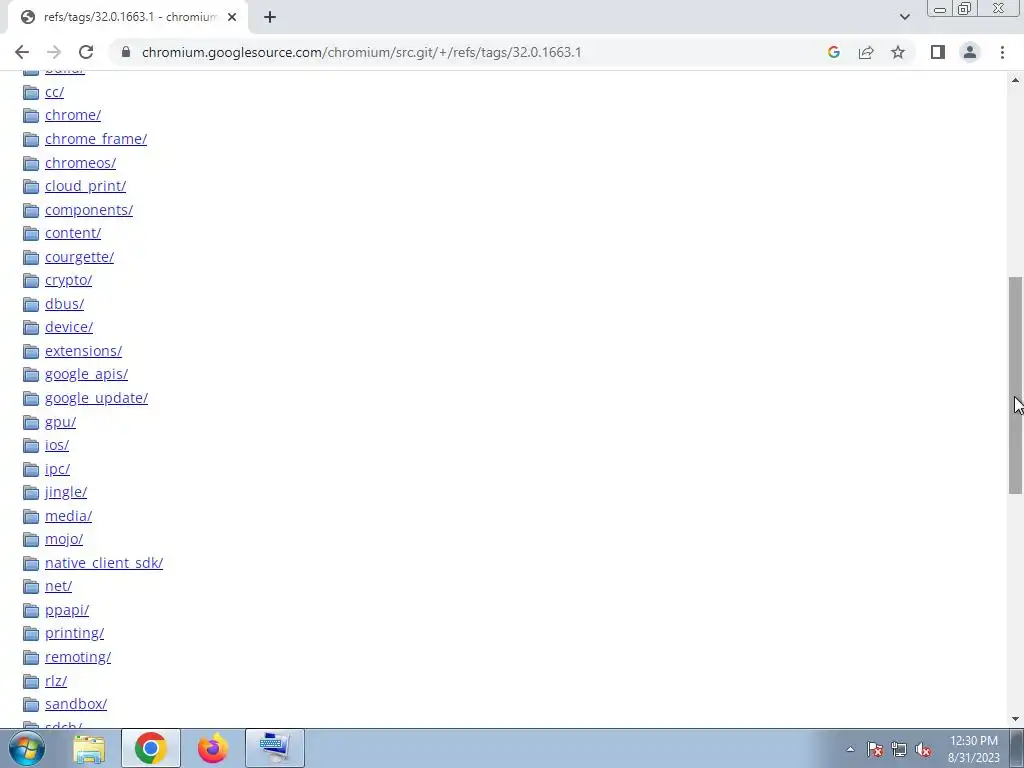Reload the current page
Viewport: 1024px width, 768px height.
[x=86, y=52]
